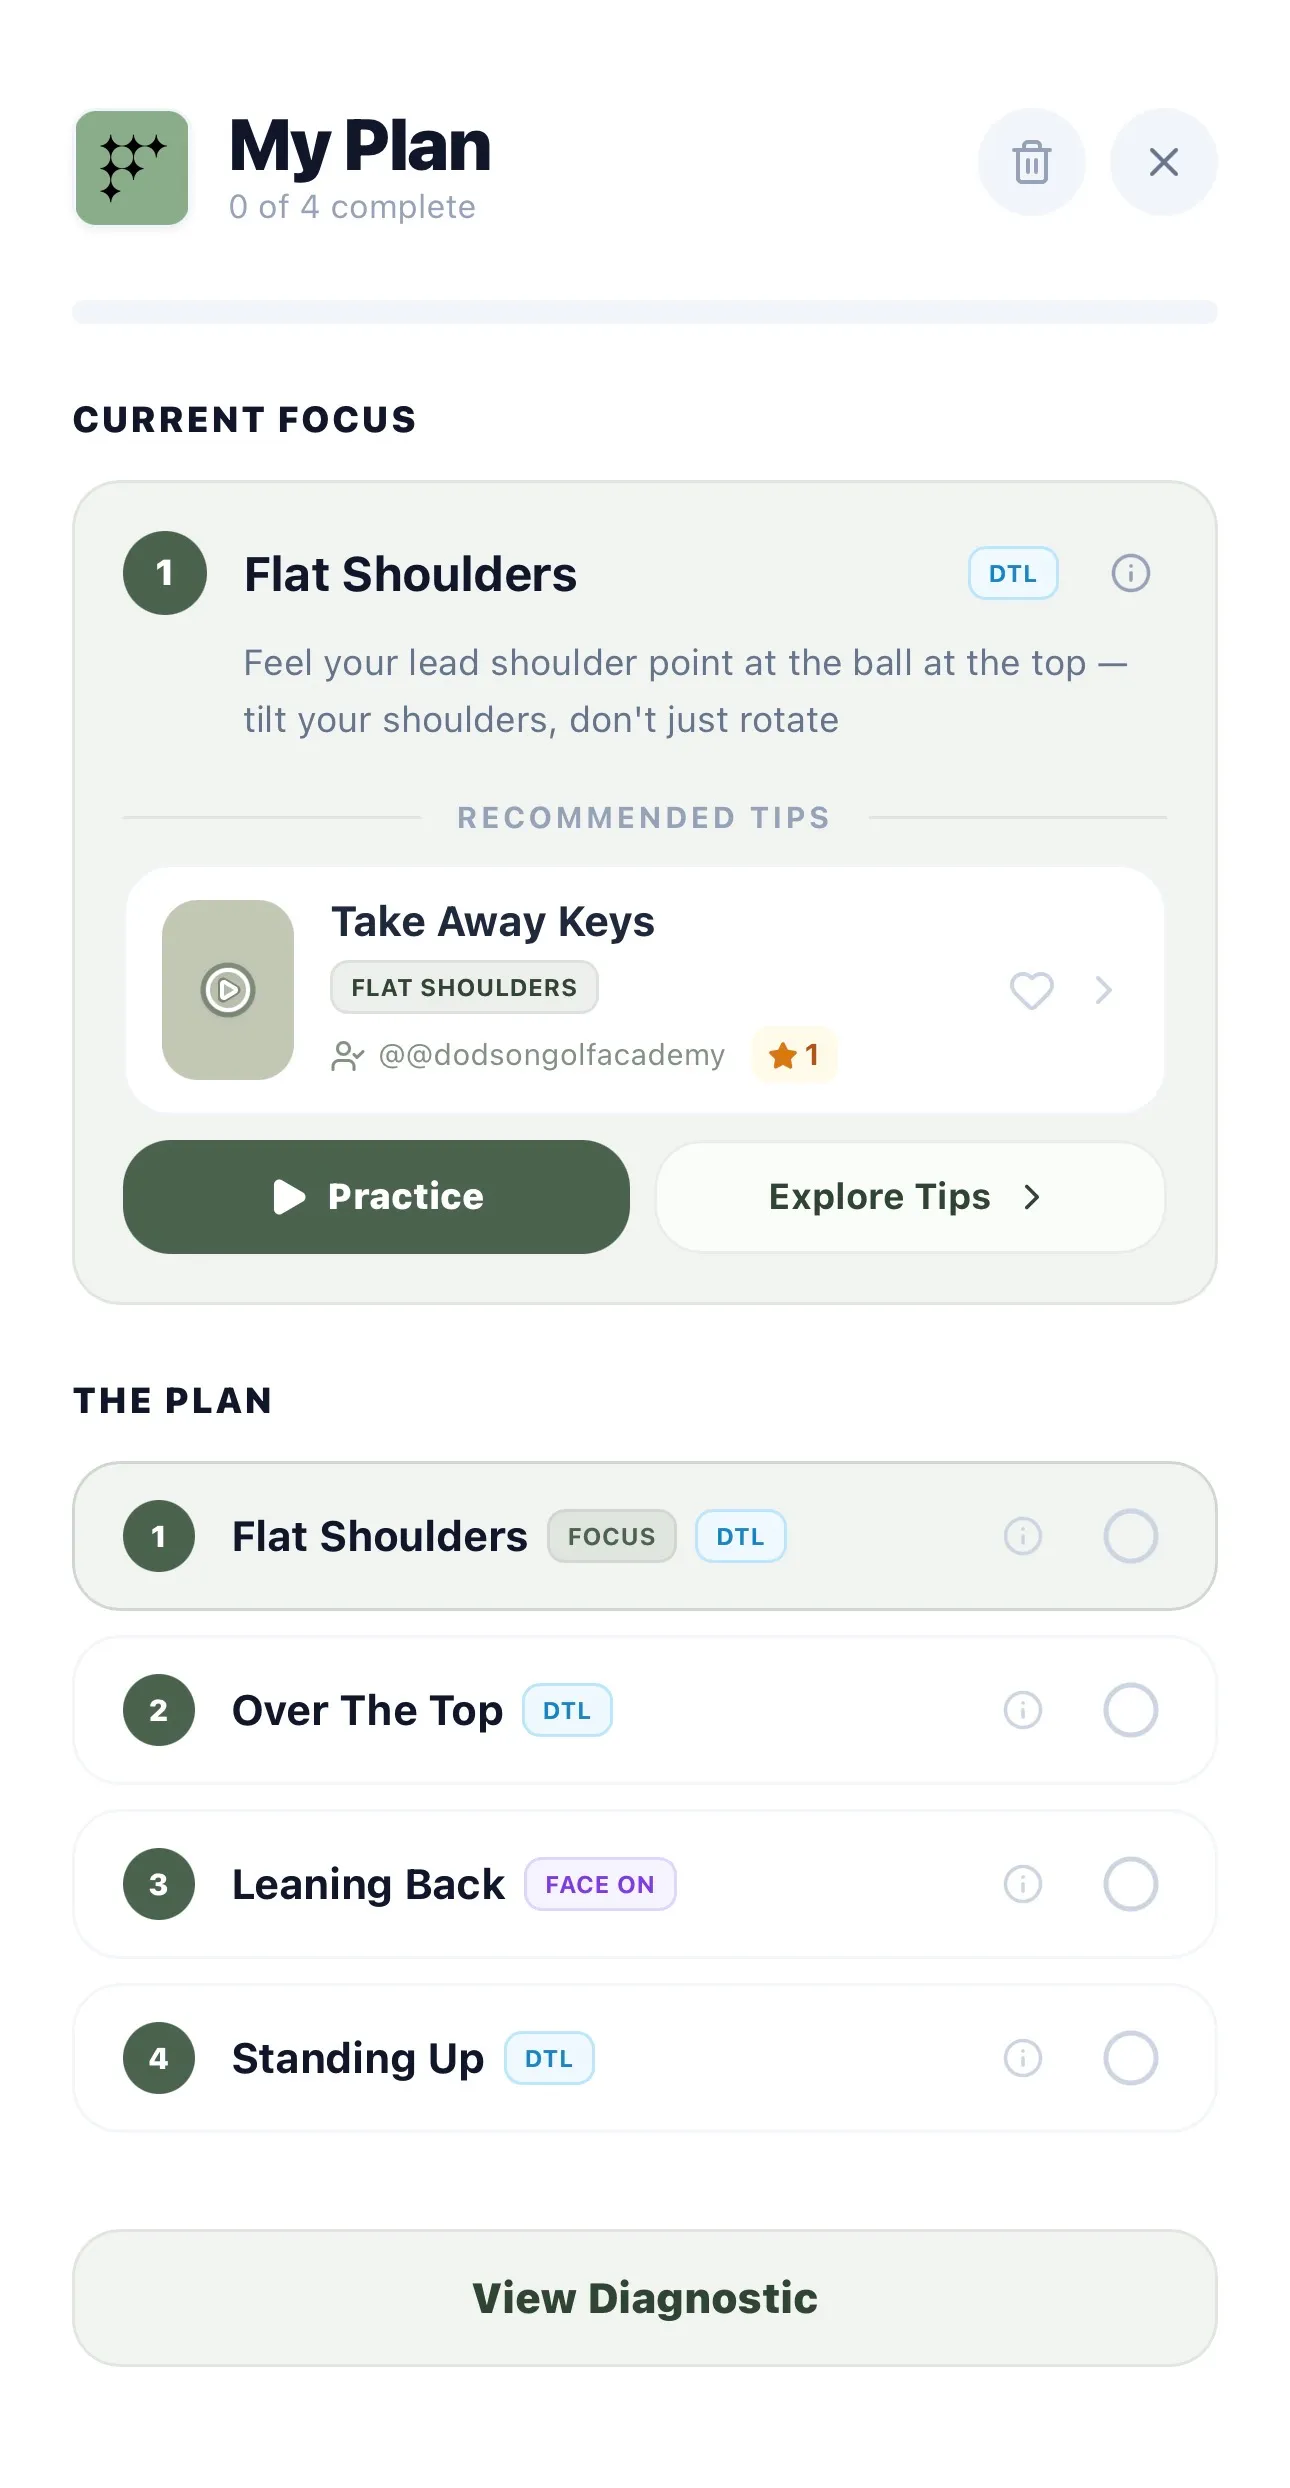The image size is (1290, 2488).
Task: Click the View Diagnostic button
Action: tap(644, 2298)
